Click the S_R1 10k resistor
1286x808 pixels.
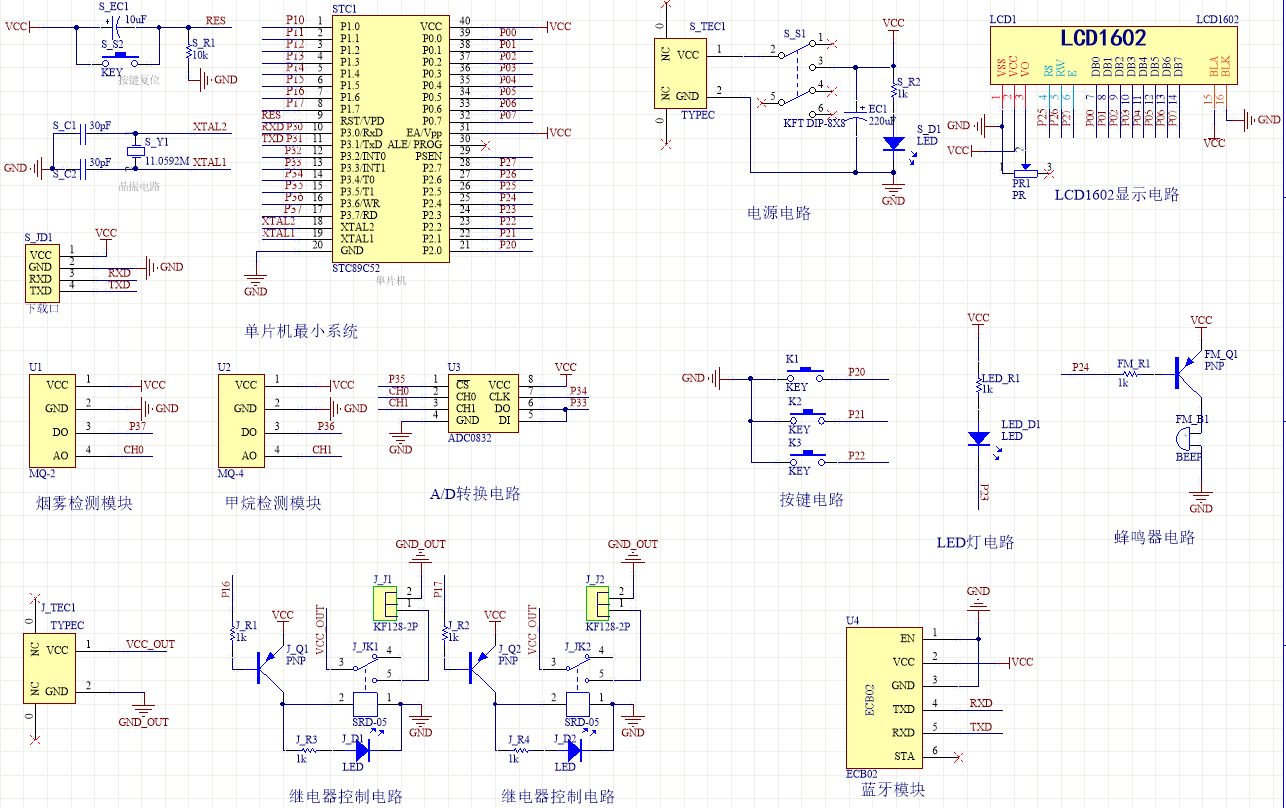pyautogui.click(x=190, y=53)
